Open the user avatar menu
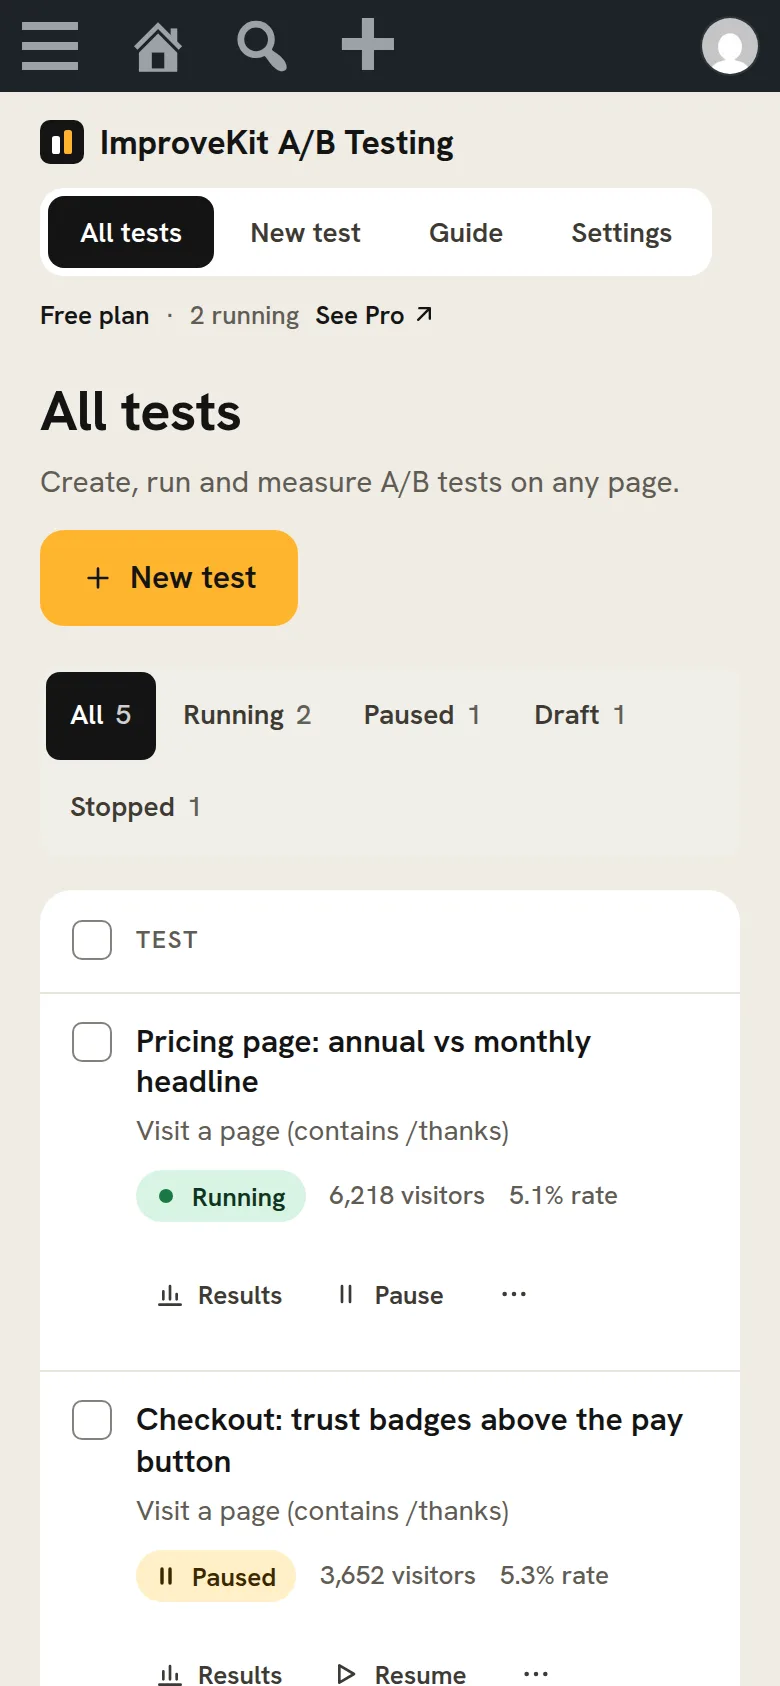780x1686 pixels. pyautogui.click(x=730, y=46)
